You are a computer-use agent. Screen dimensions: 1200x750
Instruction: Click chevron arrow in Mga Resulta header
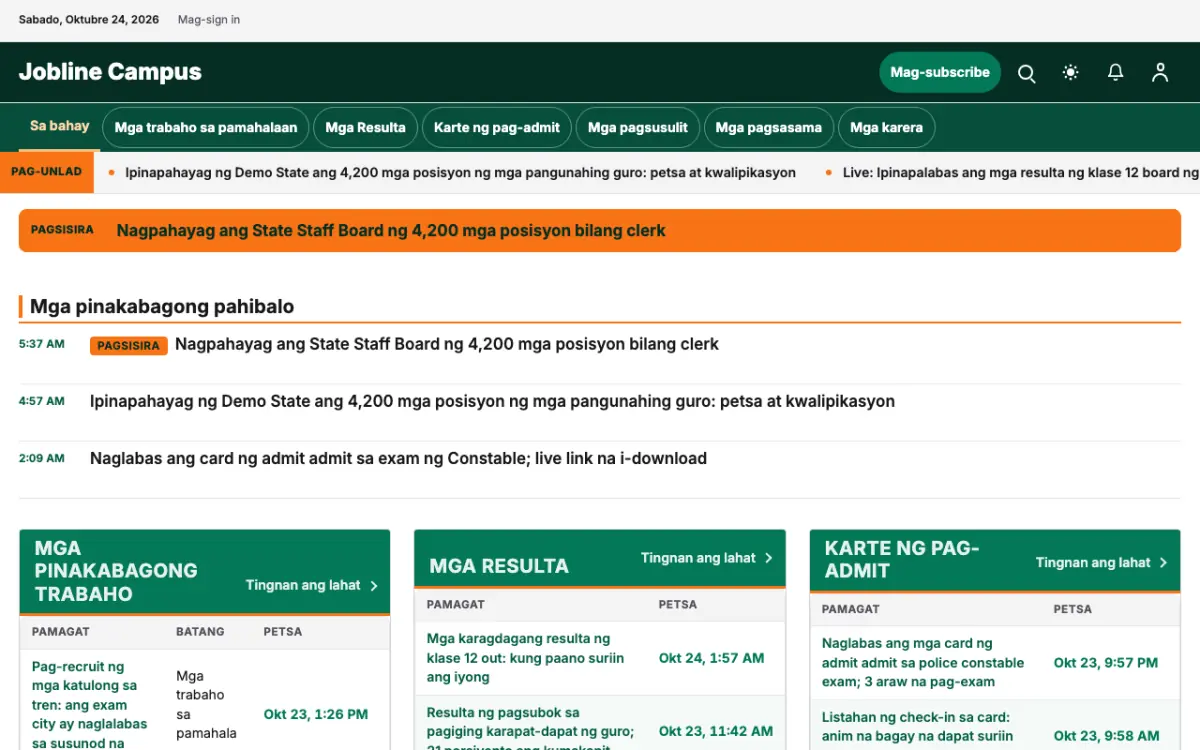(x=769, y=558)
